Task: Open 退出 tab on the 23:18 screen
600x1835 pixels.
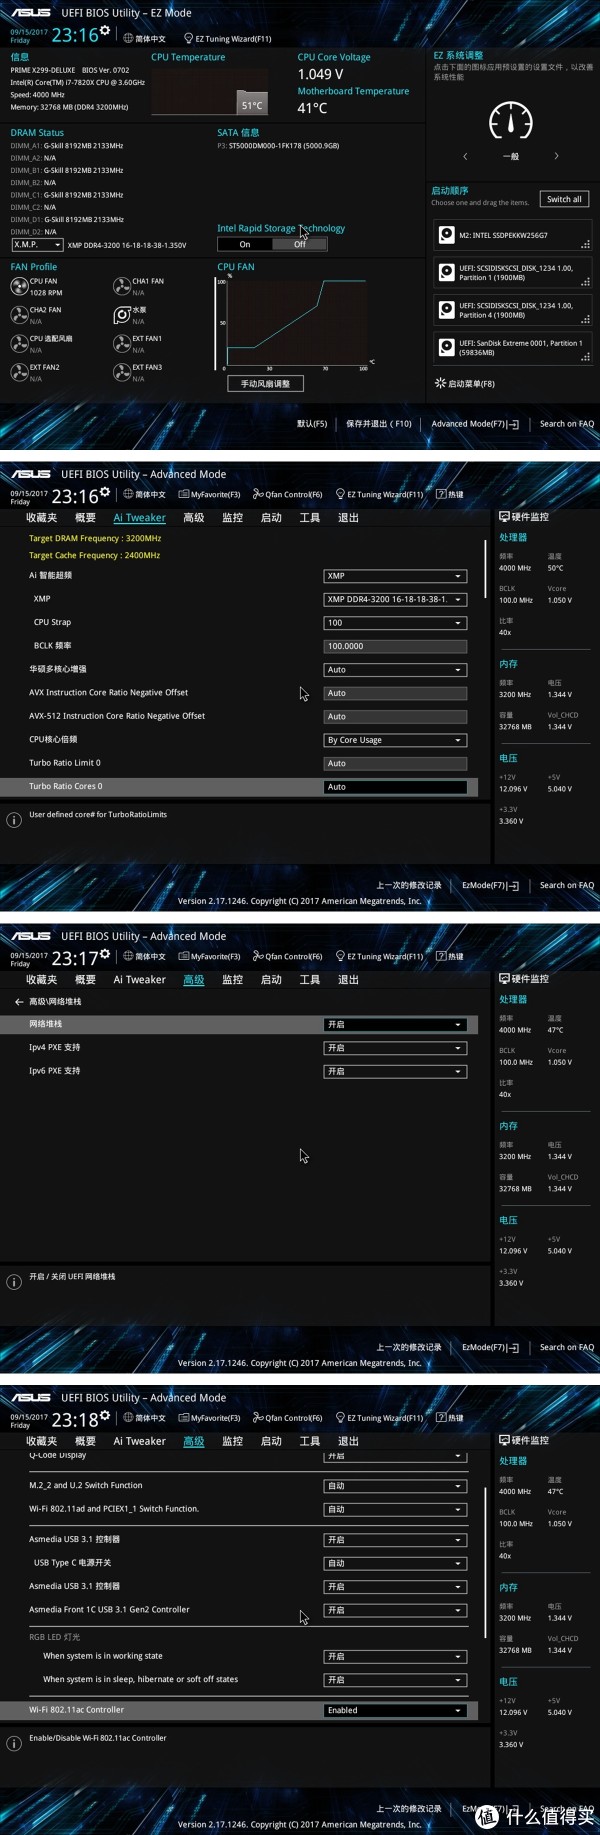Action: 348,1441
